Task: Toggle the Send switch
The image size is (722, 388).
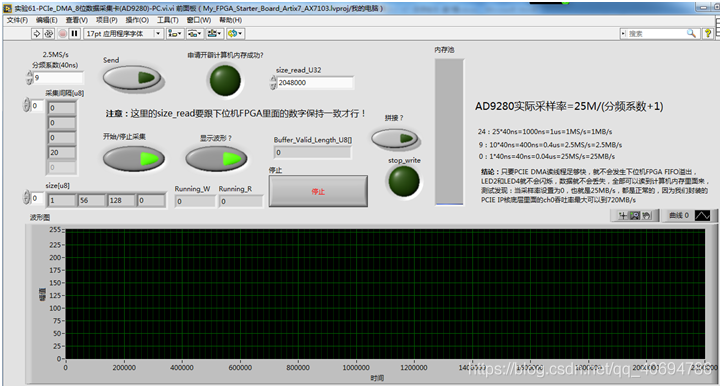Action: click(132, 78)
